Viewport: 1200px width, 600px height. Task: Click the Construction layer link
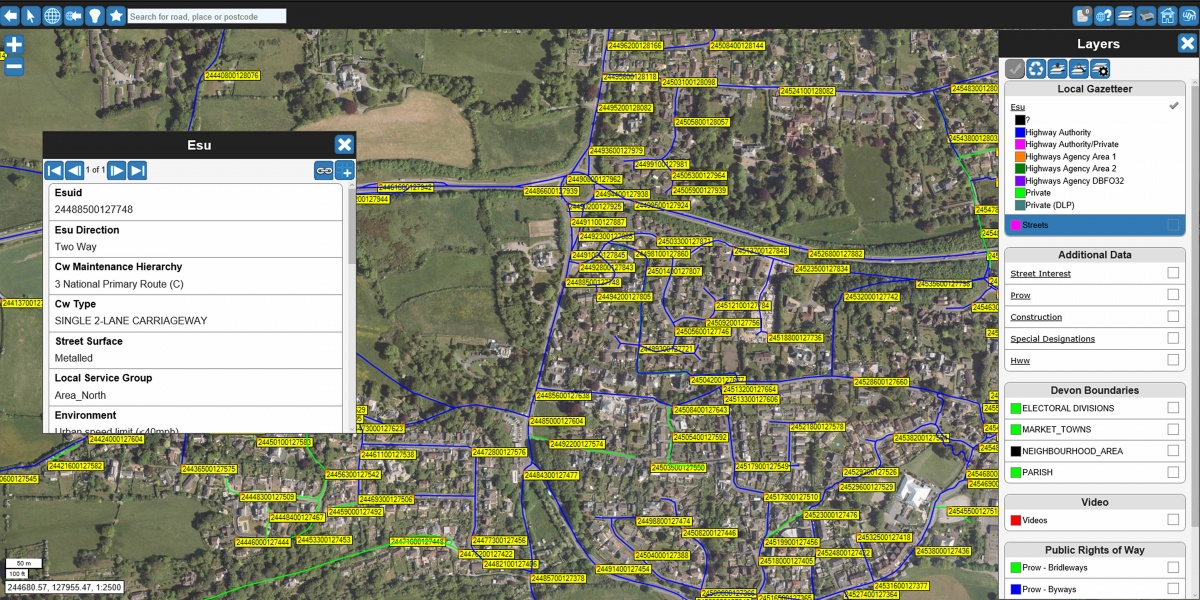1036,317
